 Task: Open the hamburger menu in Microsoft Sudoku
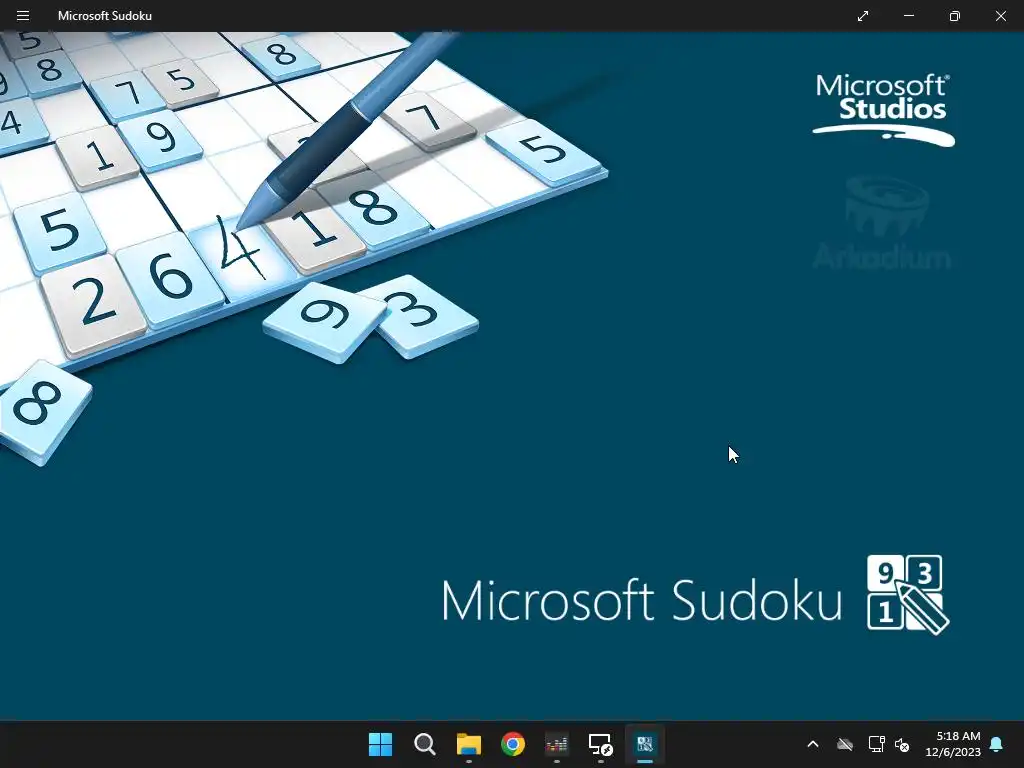[23, 16]
